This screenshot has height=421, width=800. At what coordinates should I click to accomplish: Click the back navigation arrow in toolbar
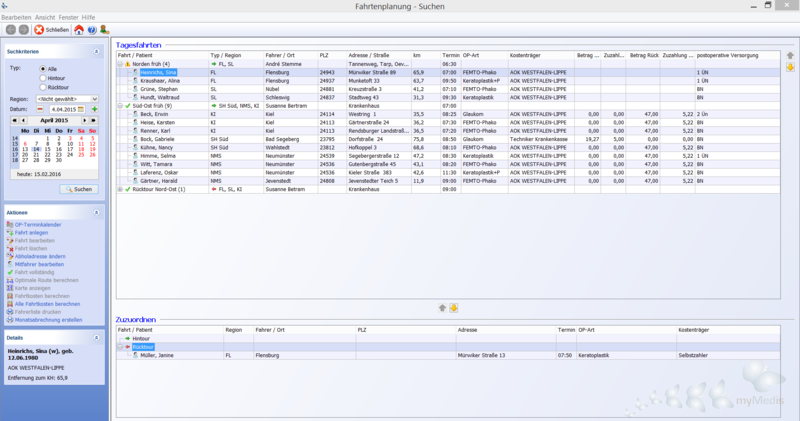pyautogui.click(x=10, y=30)
